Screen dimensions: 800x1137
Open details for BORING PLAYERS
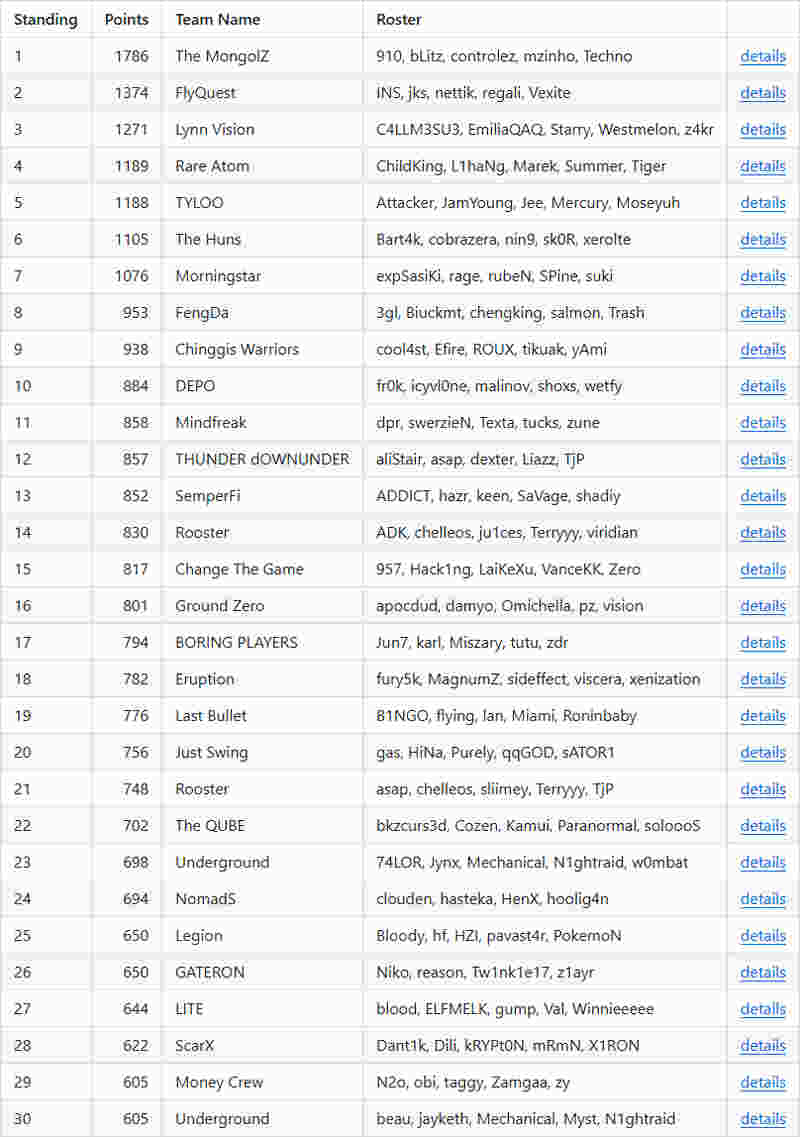[x=762, y=642]
